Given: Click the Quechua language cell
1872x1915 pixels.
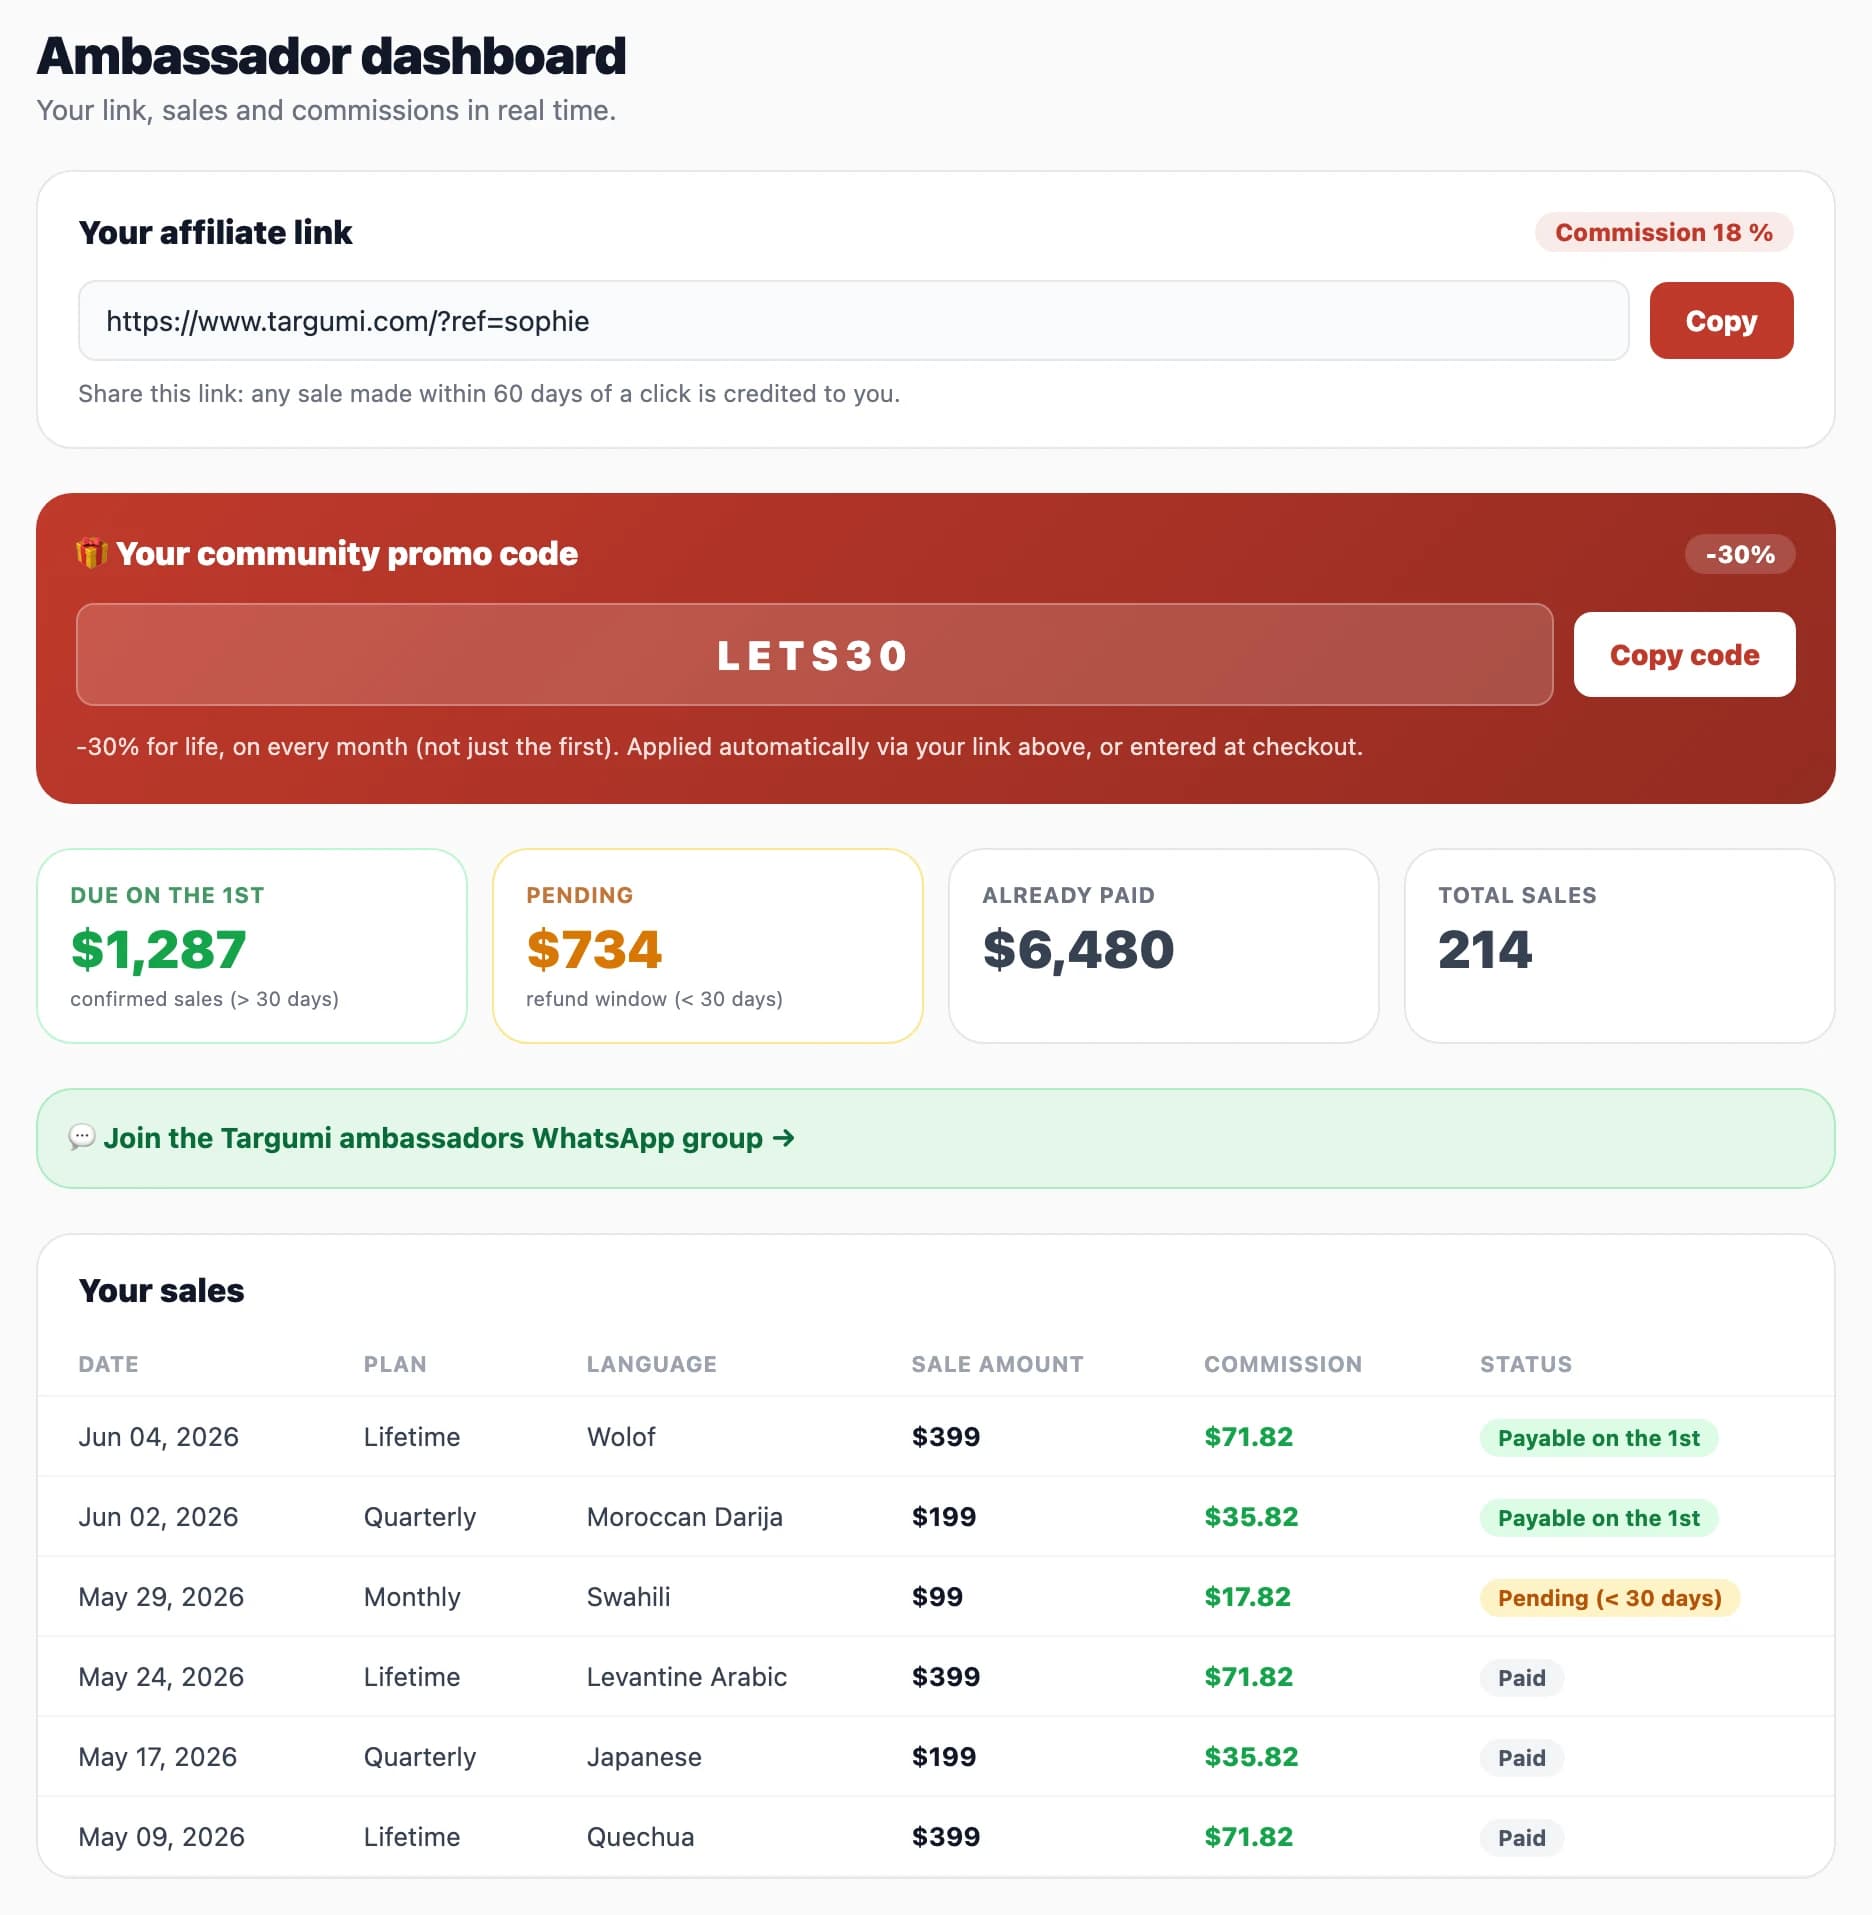Looking at the screenshot, I should point(640,1837).
